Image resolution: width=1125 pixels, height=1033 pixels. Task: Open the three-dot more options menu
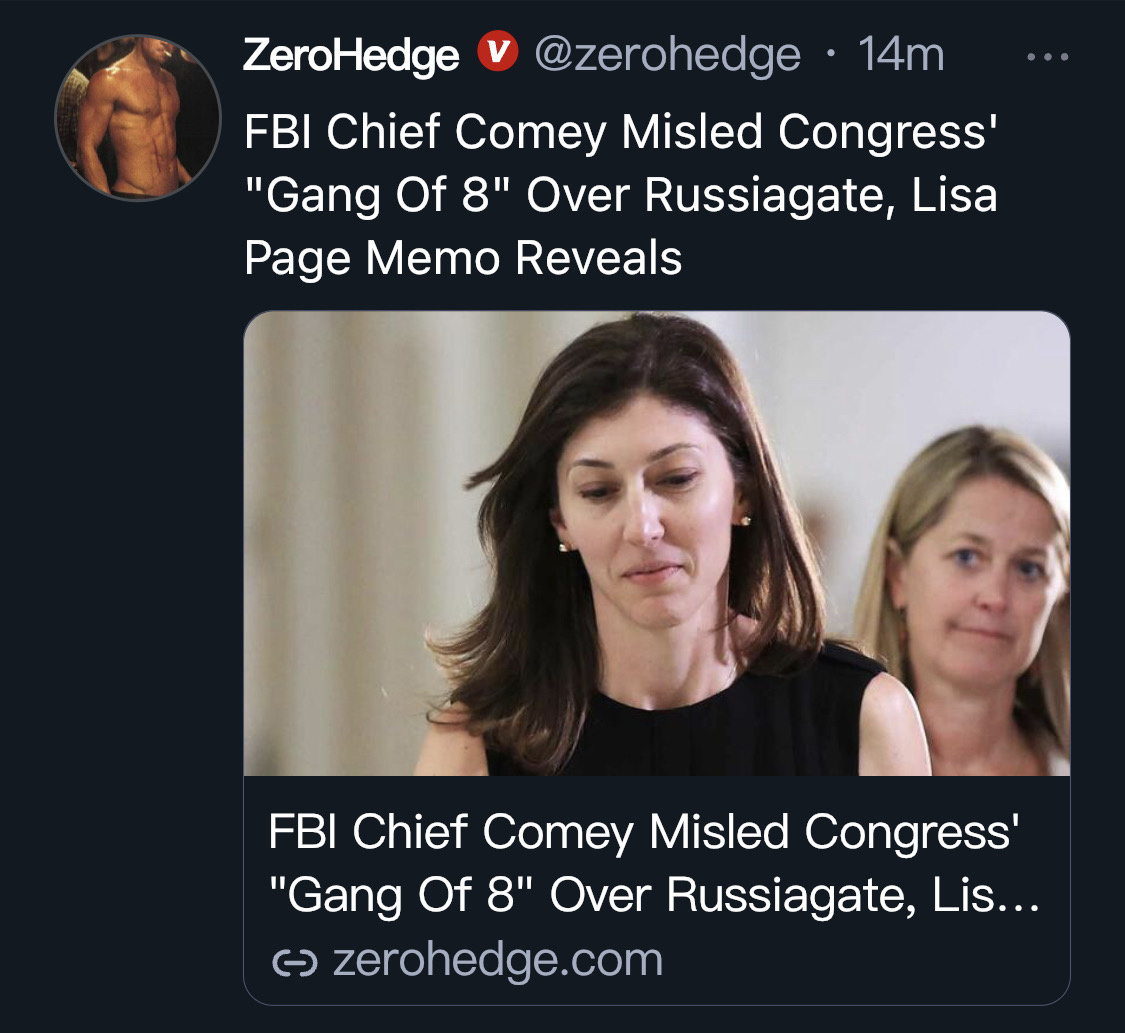pyautogui.click(x=1048, y=57)
